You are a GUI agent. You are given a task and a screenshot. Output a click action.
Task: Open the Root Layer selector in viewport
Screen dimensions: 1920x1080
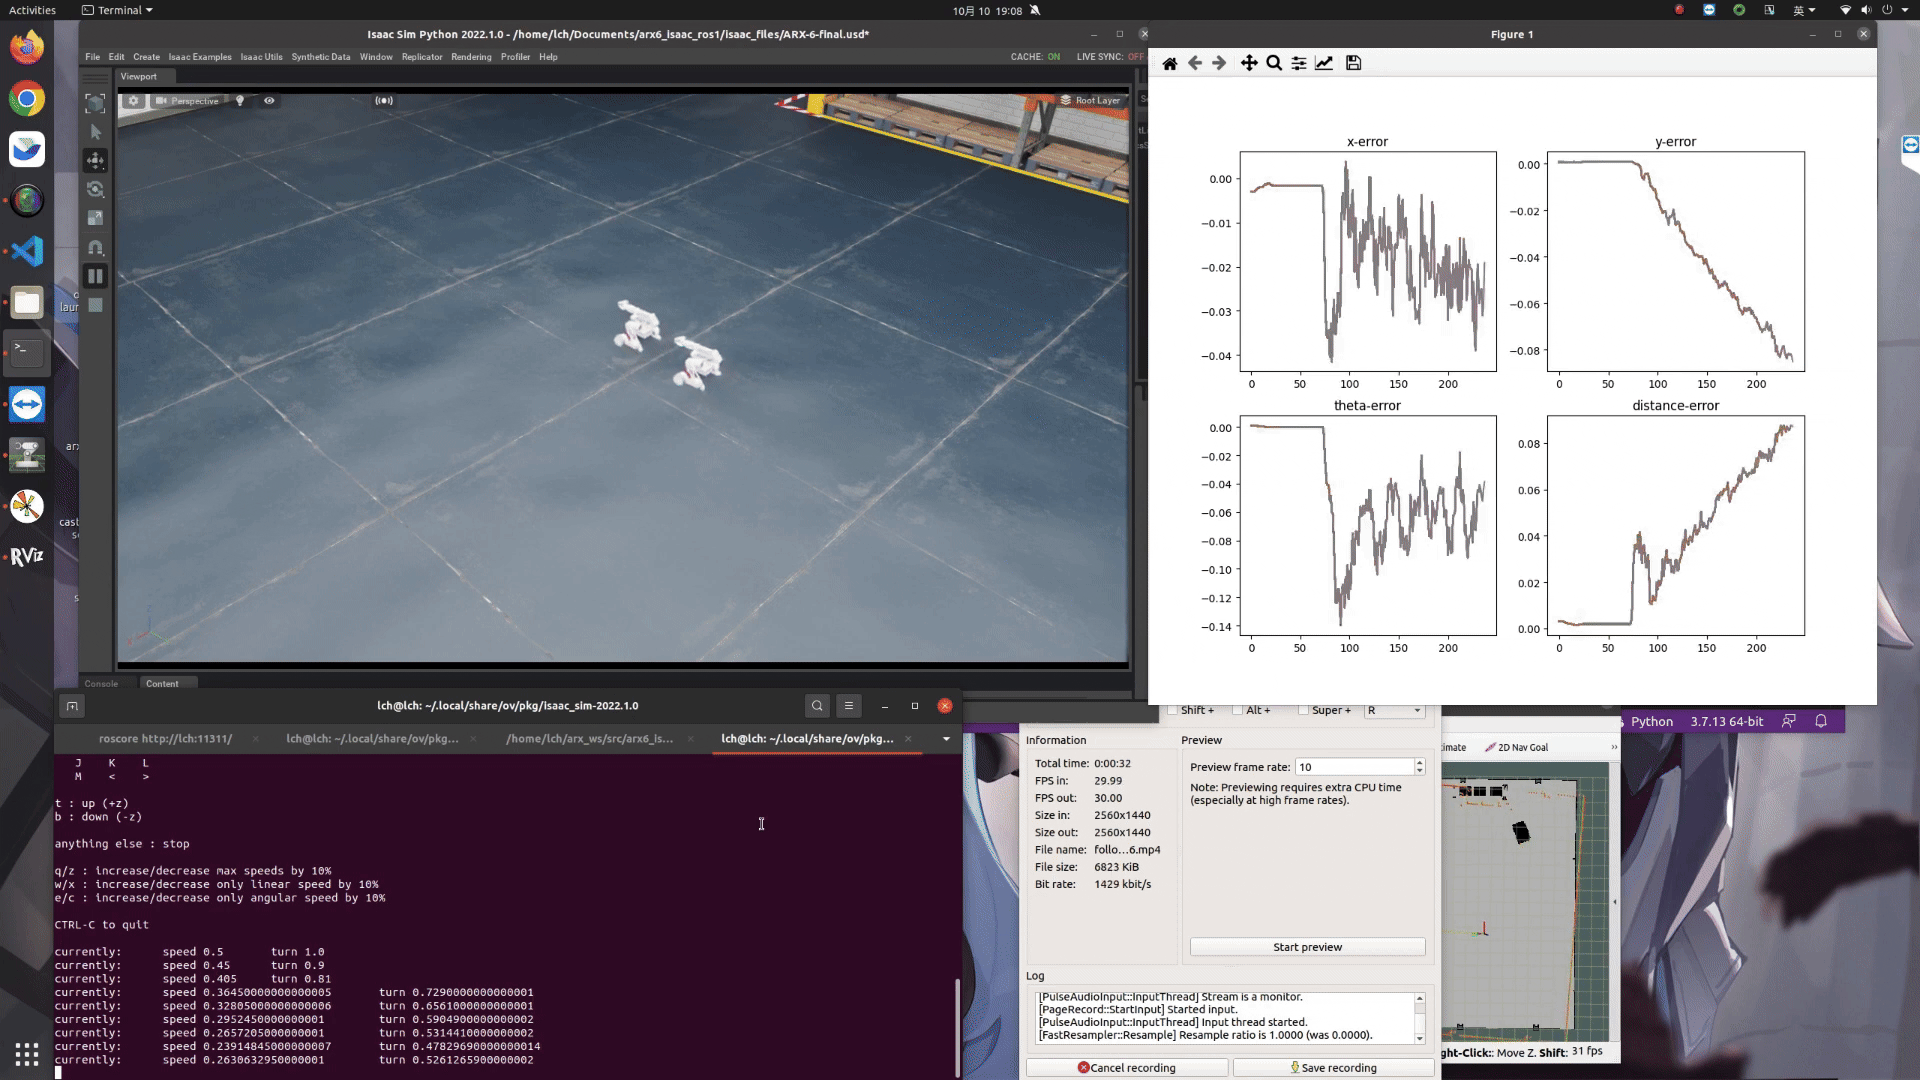click(1090, 101)
